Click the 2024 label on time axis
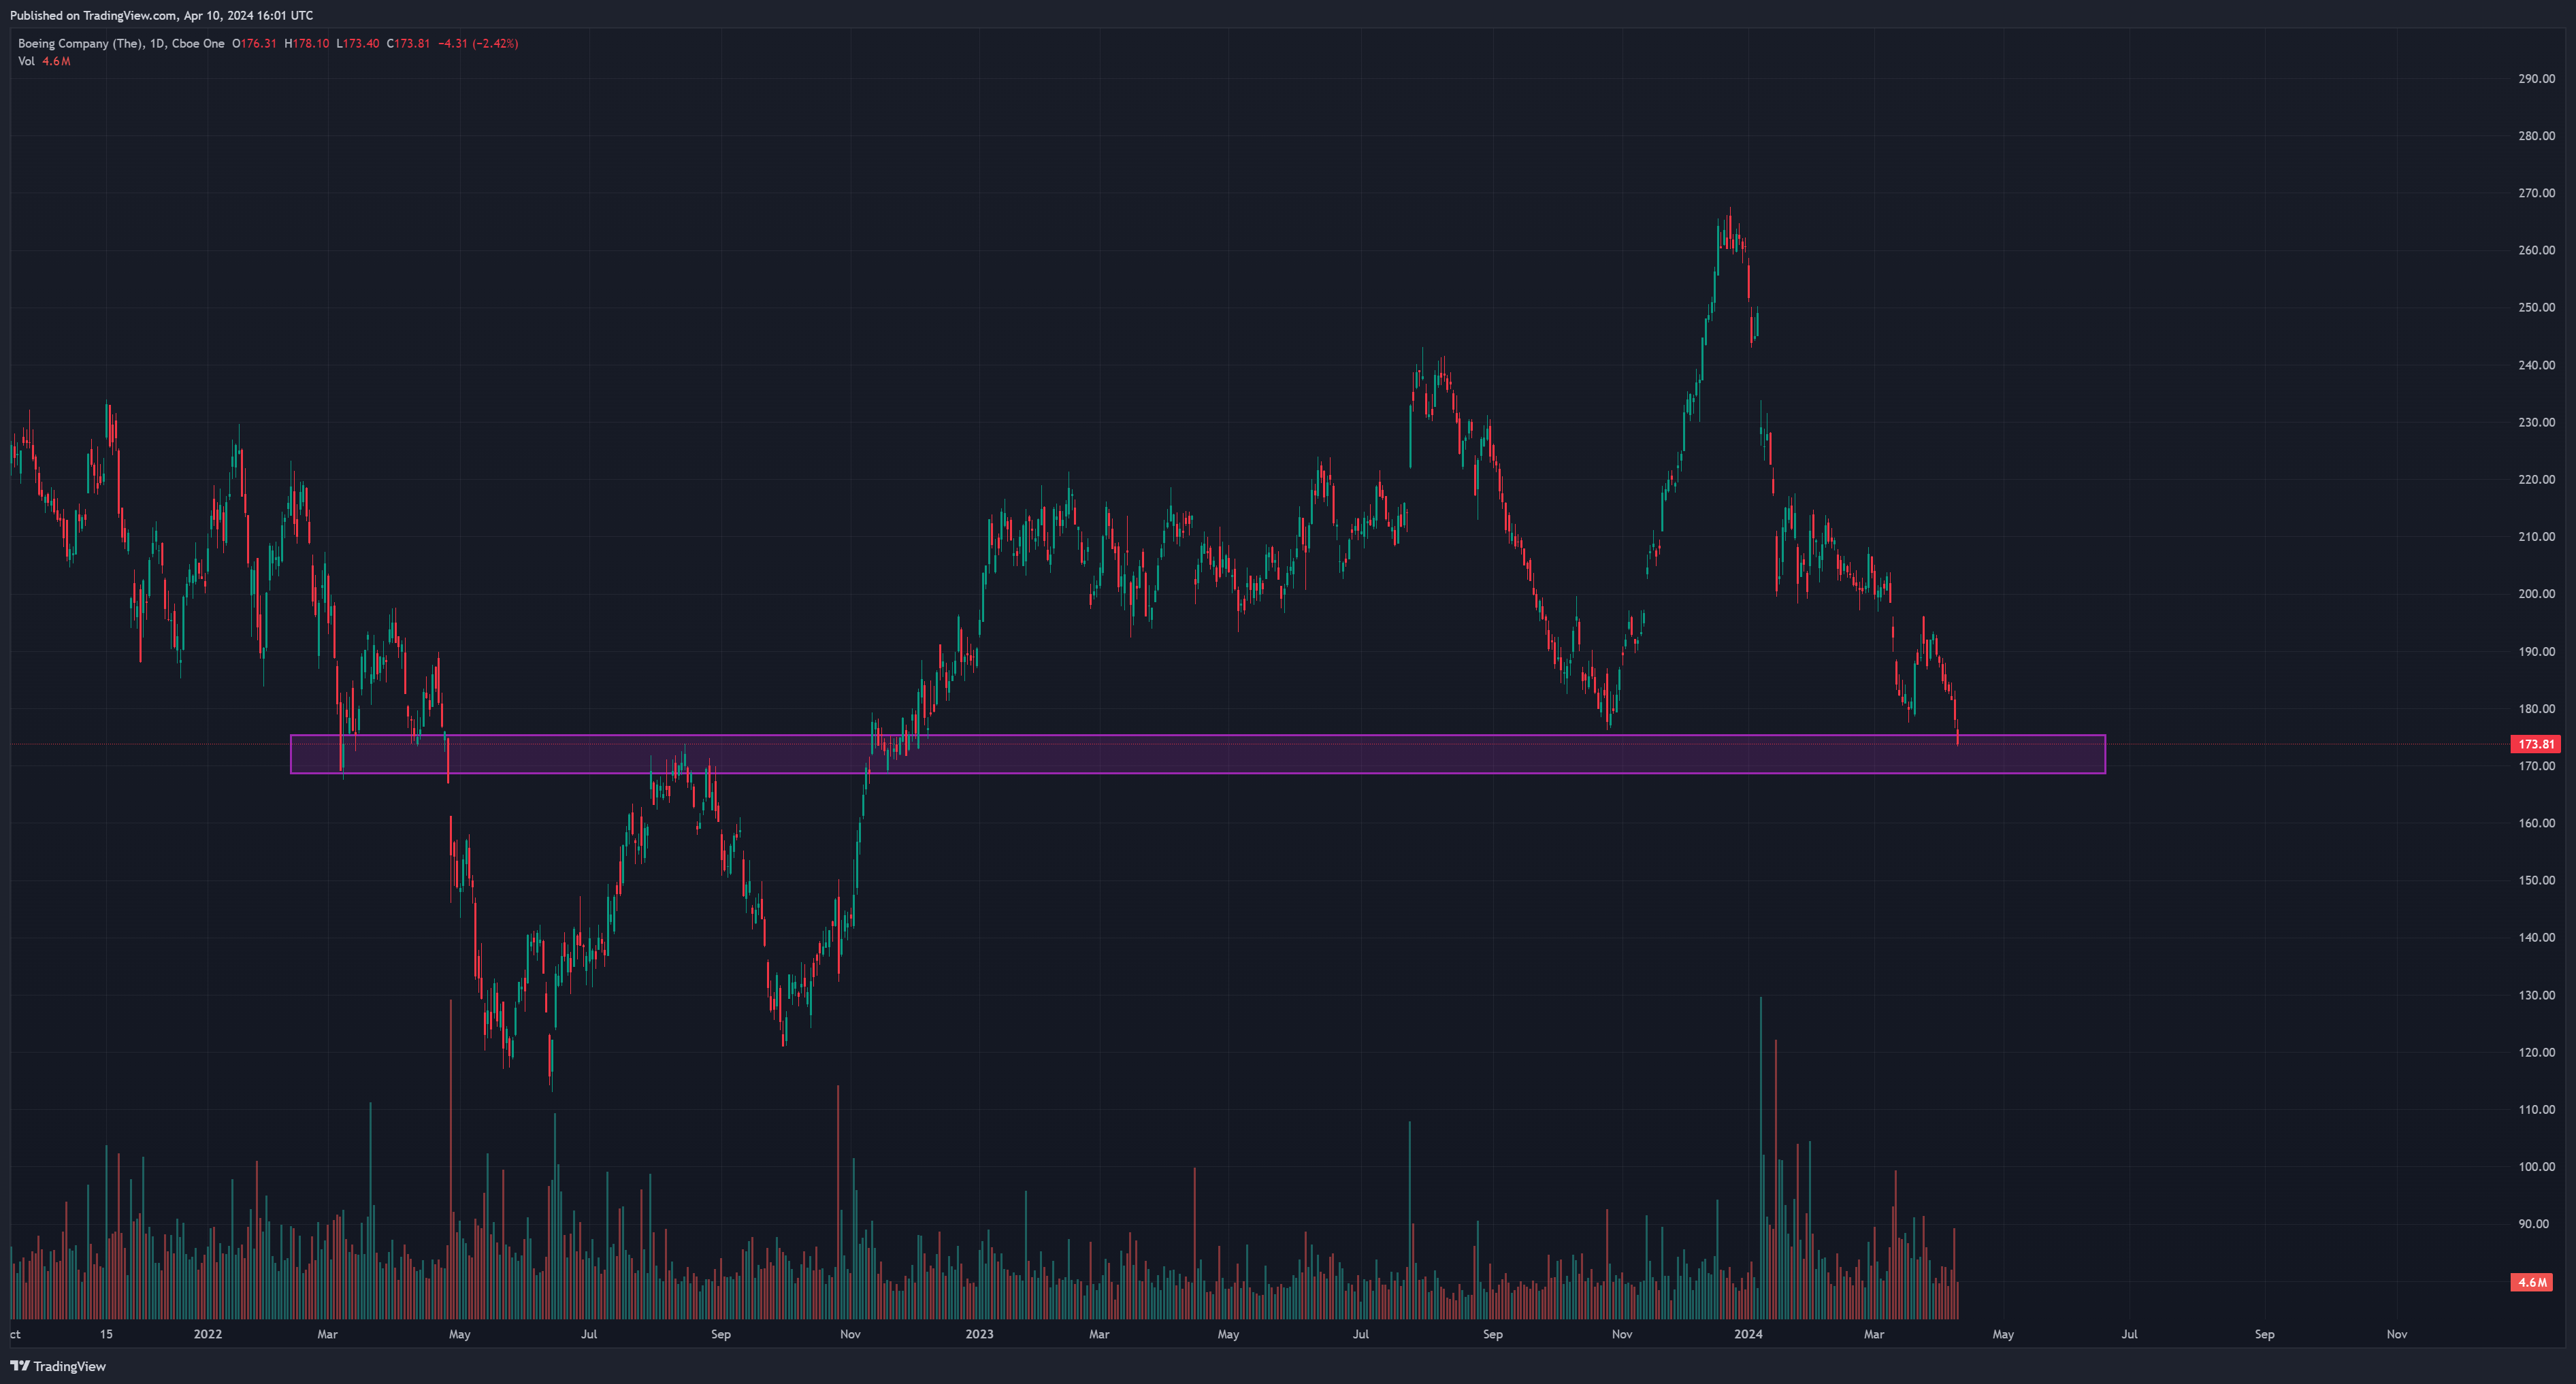Screen dimensions: 2576x1384 point(1748,1334)
